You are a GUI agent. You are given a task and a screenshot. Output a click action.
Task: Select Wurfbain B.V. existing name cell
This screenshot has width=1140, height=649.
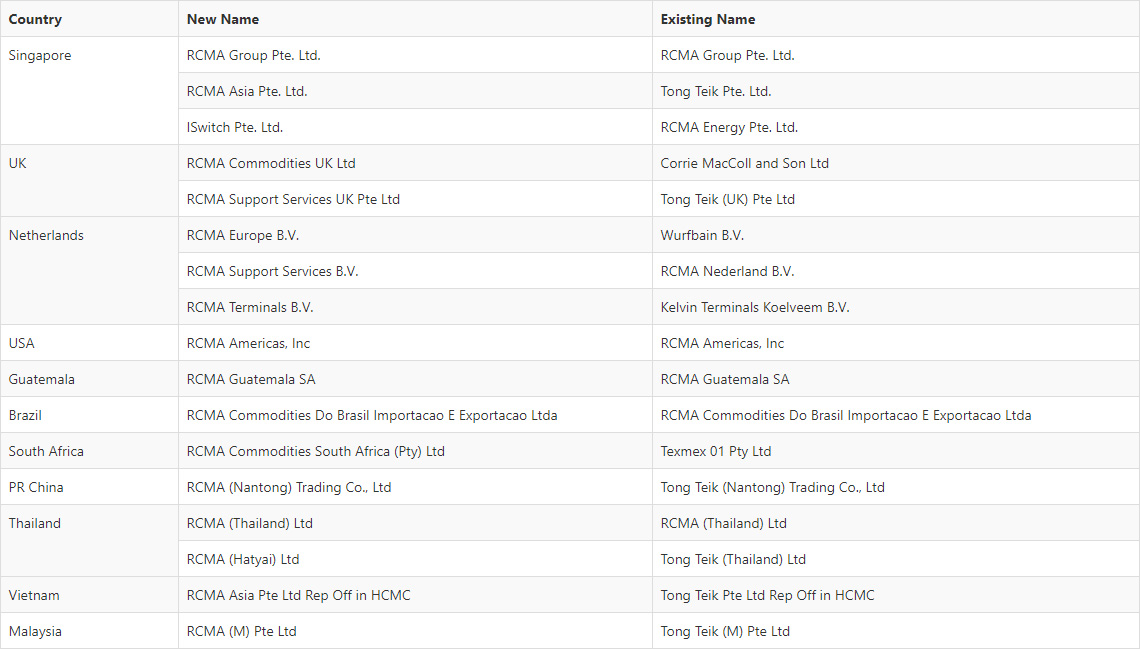pyautogui.click(x=896, y=235)
